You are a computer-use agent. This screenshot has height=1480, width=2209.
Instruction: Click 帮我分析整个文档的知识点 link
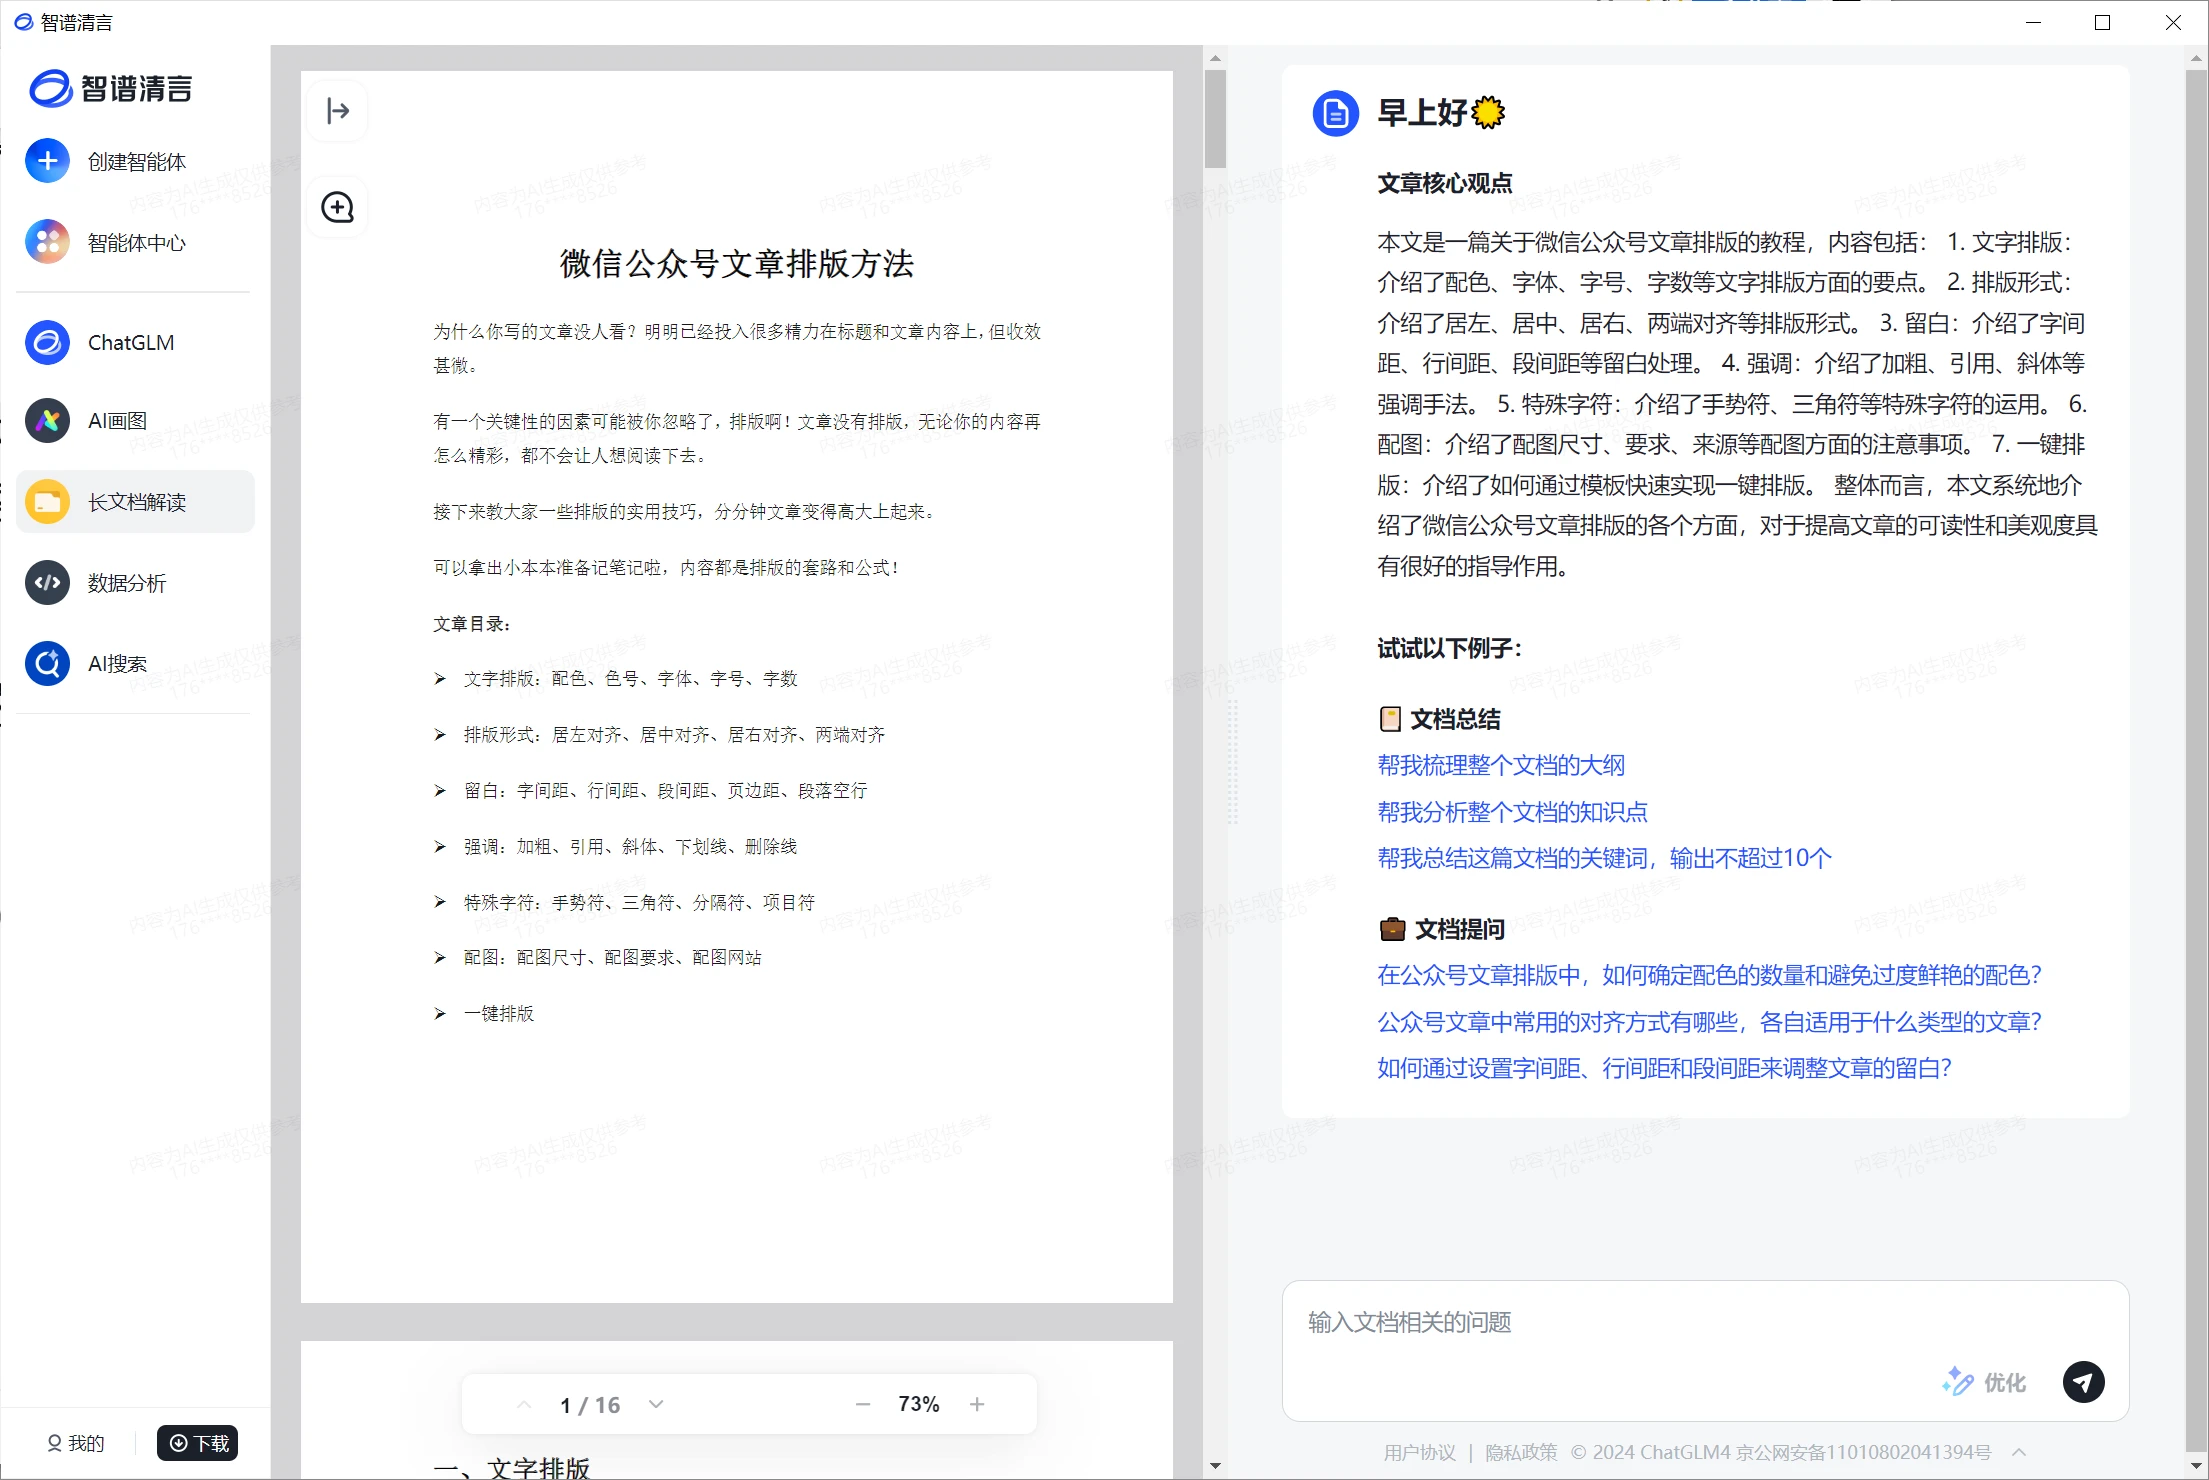point(1512,812)
